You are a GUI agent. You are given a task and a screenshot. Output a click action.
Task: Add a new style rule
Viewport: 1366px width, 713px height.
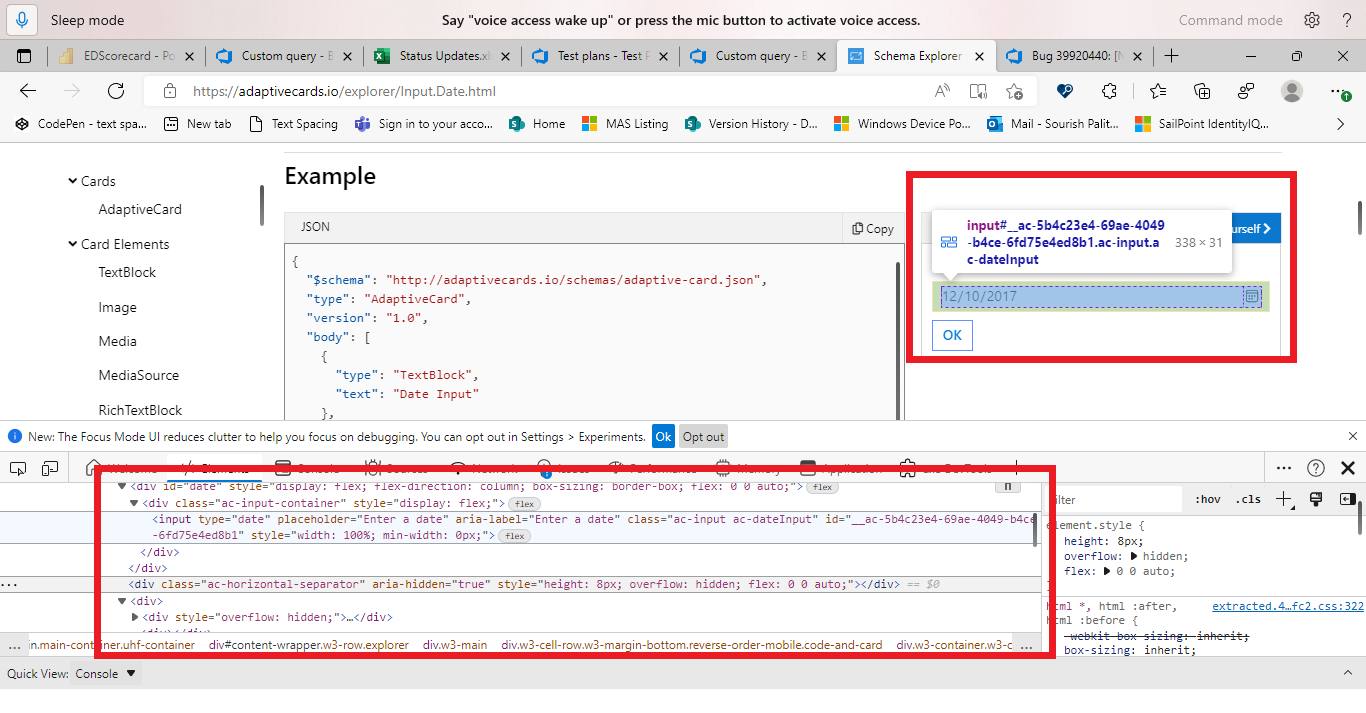tap(1285, 499)
